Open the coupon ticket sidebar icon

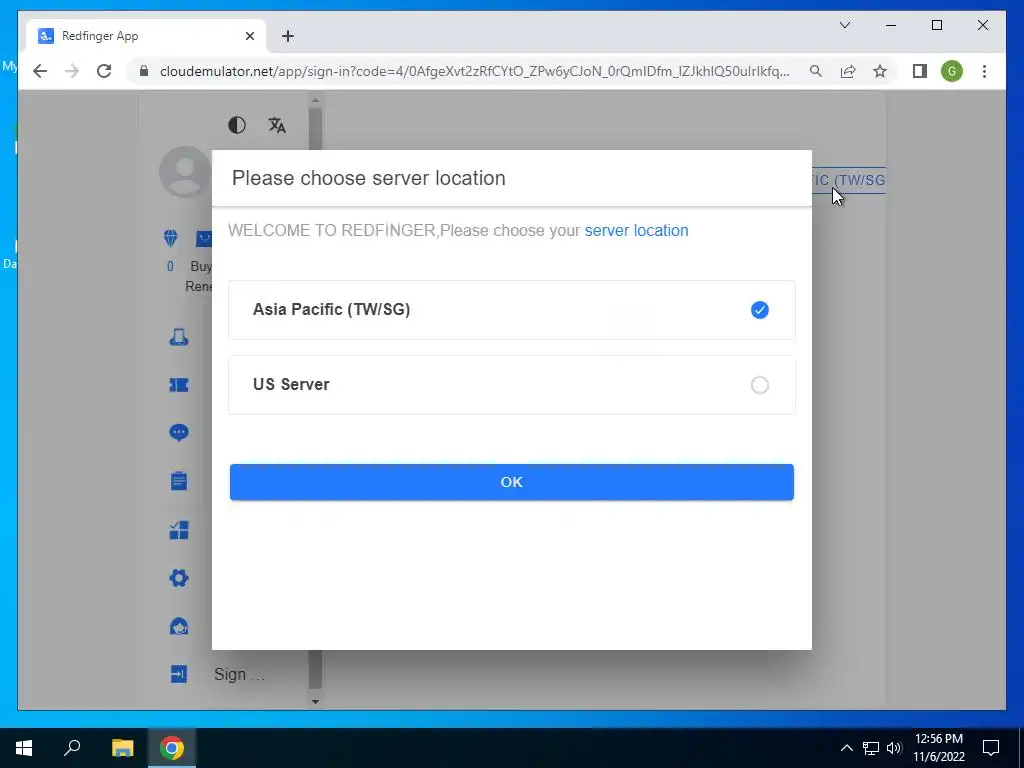click(x=179, y=385)
